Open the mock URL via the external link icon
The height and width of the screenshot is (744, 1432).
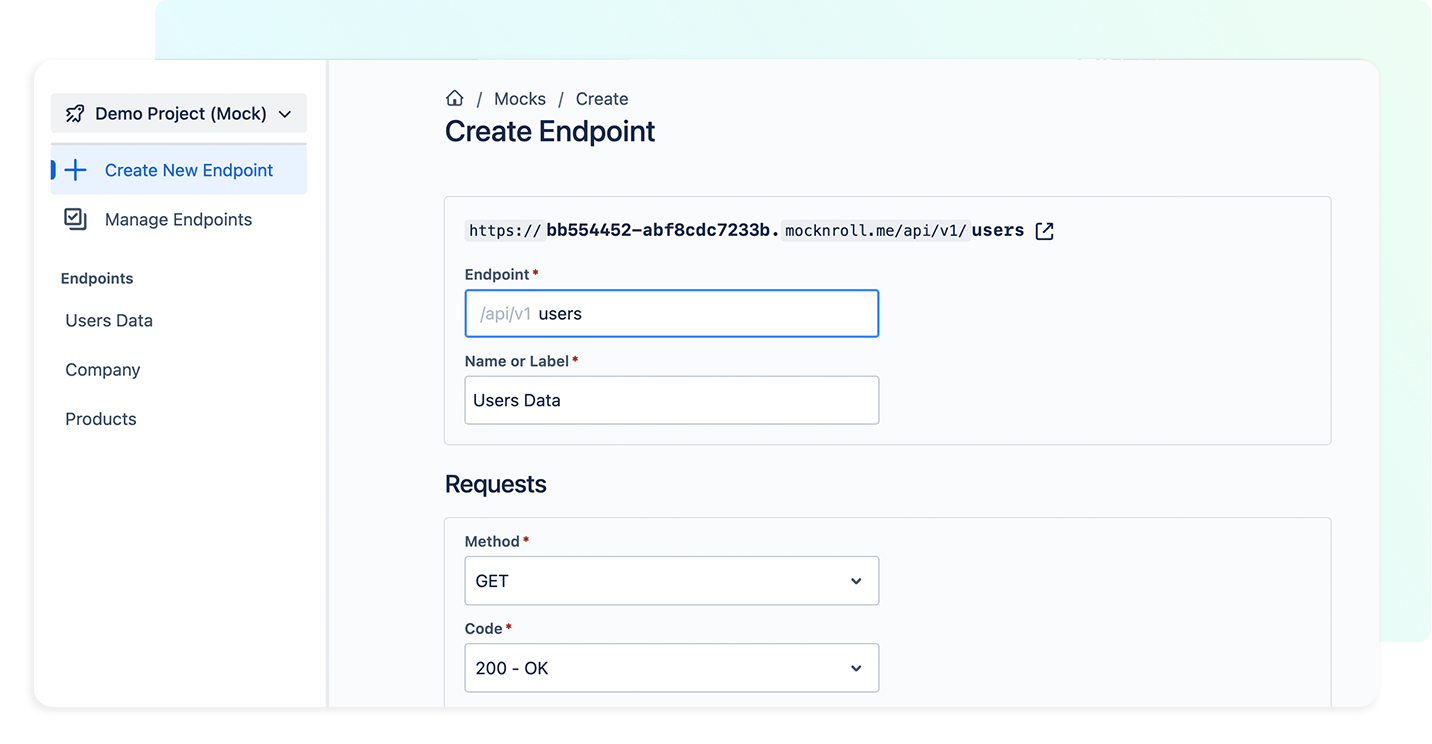[x=1044, y=230]
